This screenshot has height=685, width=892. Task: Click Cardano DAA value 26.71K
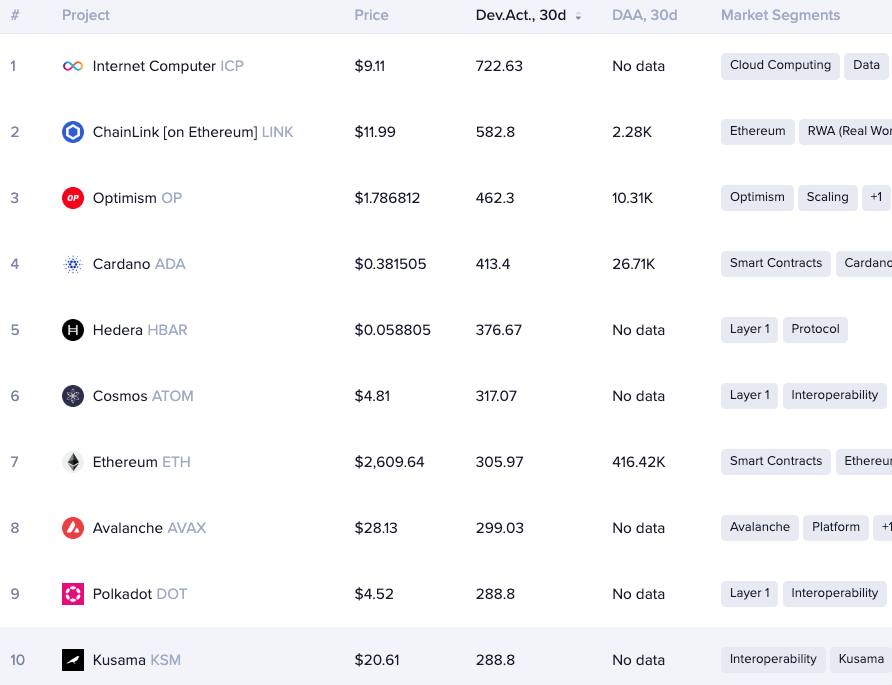634,264
